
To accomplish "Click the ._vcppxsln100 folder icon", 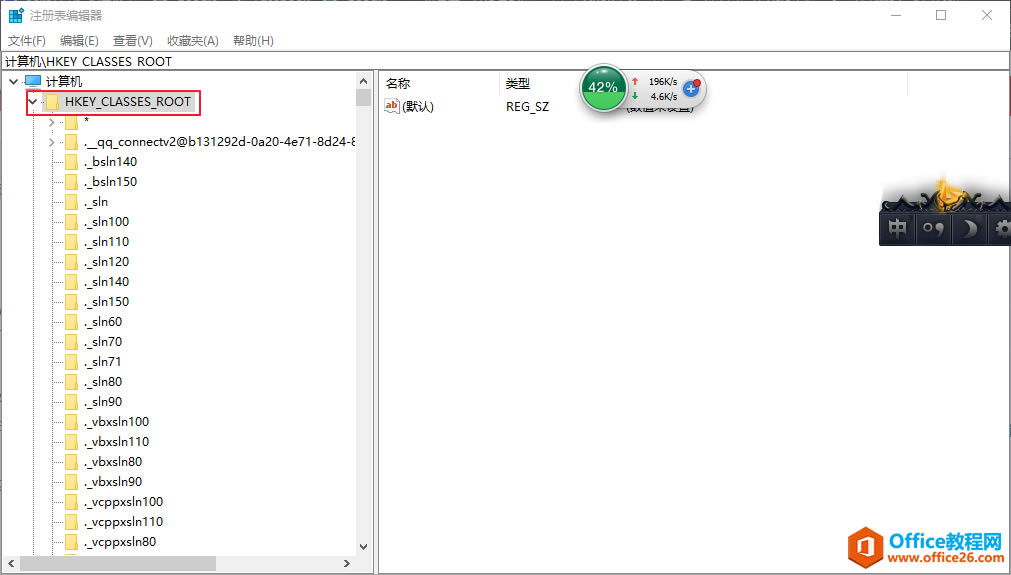I will [x=72, y=502].
